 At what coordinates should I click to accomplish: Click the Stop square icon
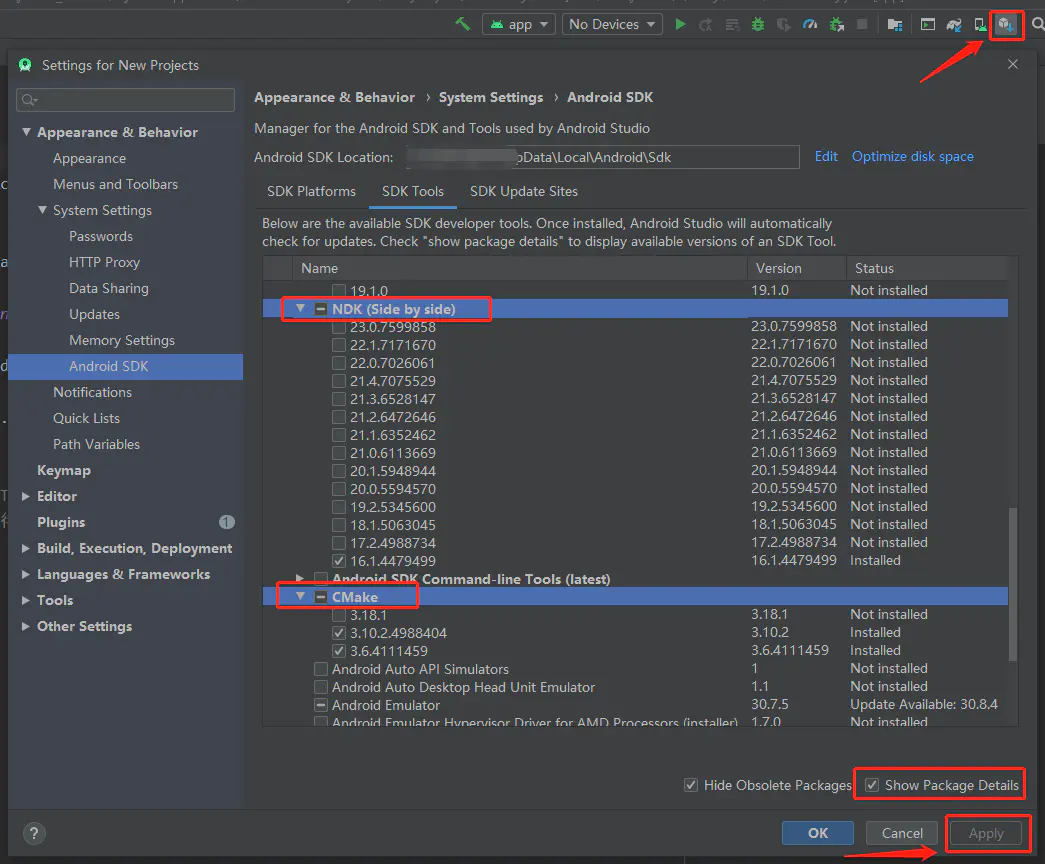tap(862, 24)
